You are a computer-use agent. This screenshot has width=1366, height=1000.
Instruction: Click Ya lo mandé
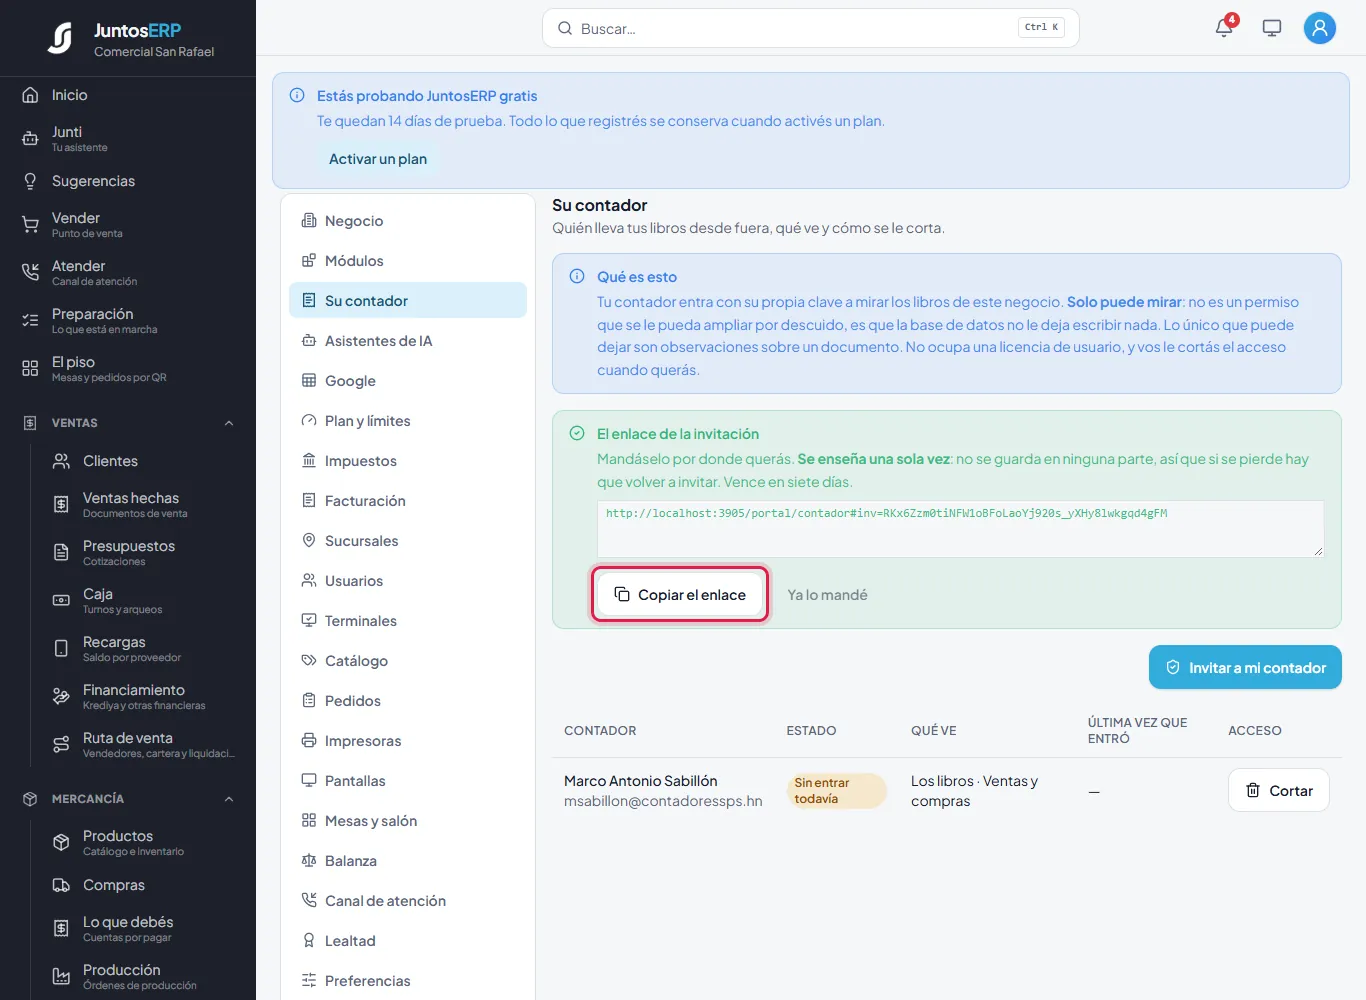[x=827, y=595]
